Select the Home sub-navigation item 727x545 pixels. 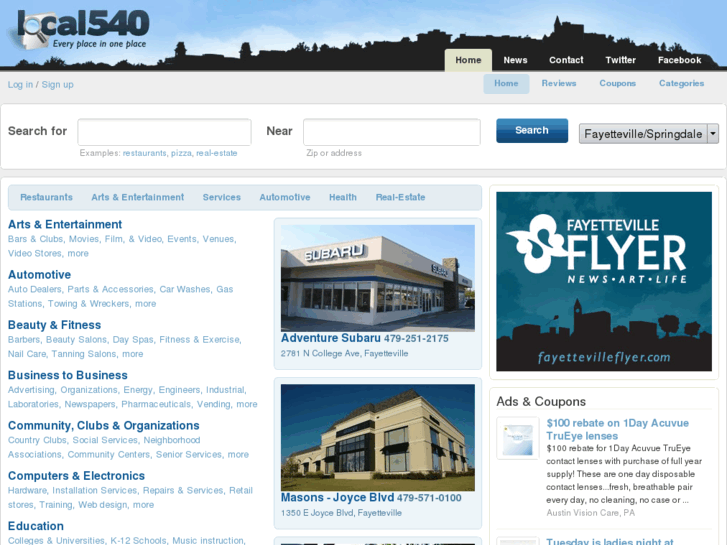click(x=506, y=83)
